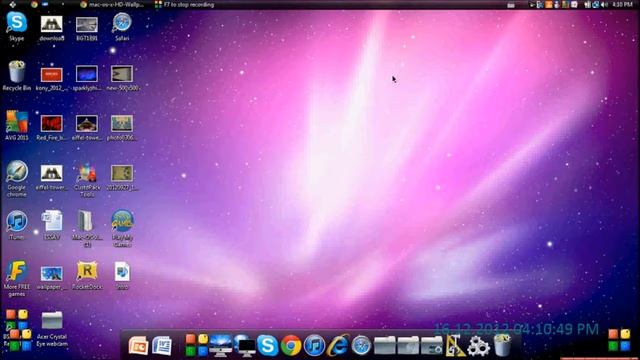Select the kony_2012 image file
This screenshot has width=640, height=360.
(52, 78)
